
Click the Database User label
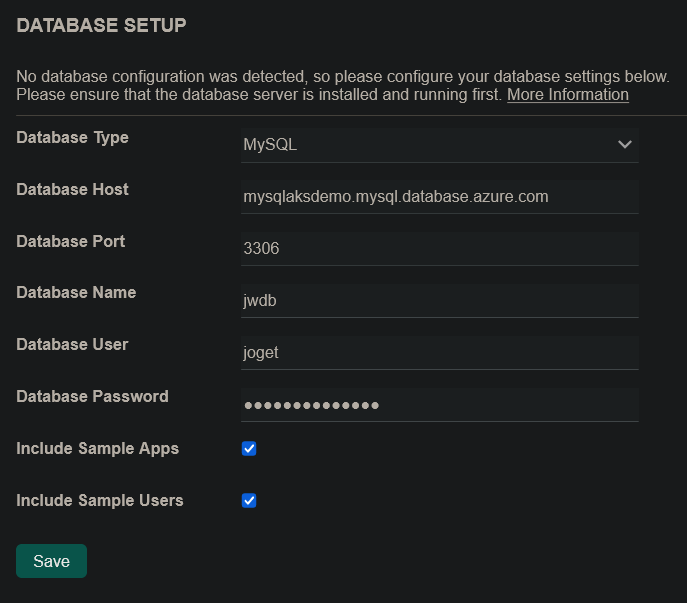coord(72,345)
